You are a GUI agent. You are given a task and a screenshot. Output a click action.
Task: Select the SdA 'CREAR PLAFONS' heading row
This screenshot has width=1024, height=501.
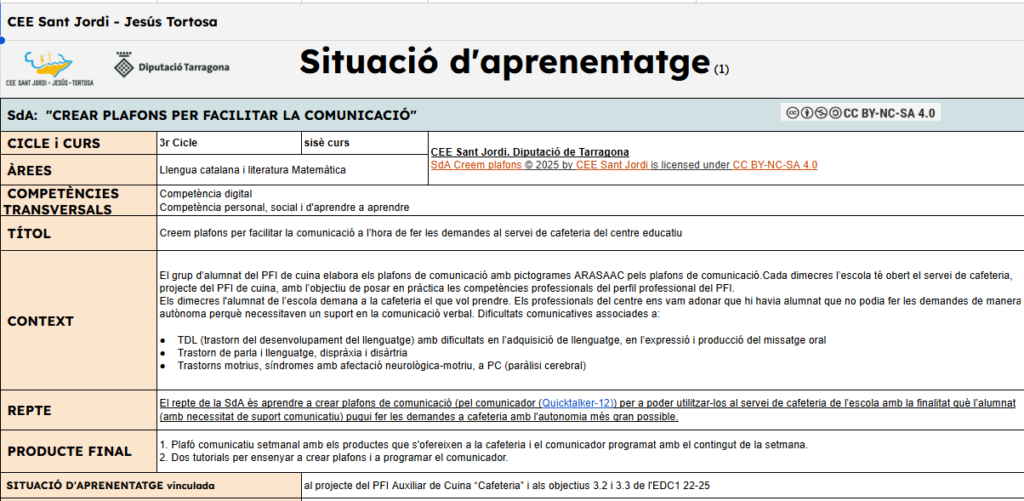point(211,114)
